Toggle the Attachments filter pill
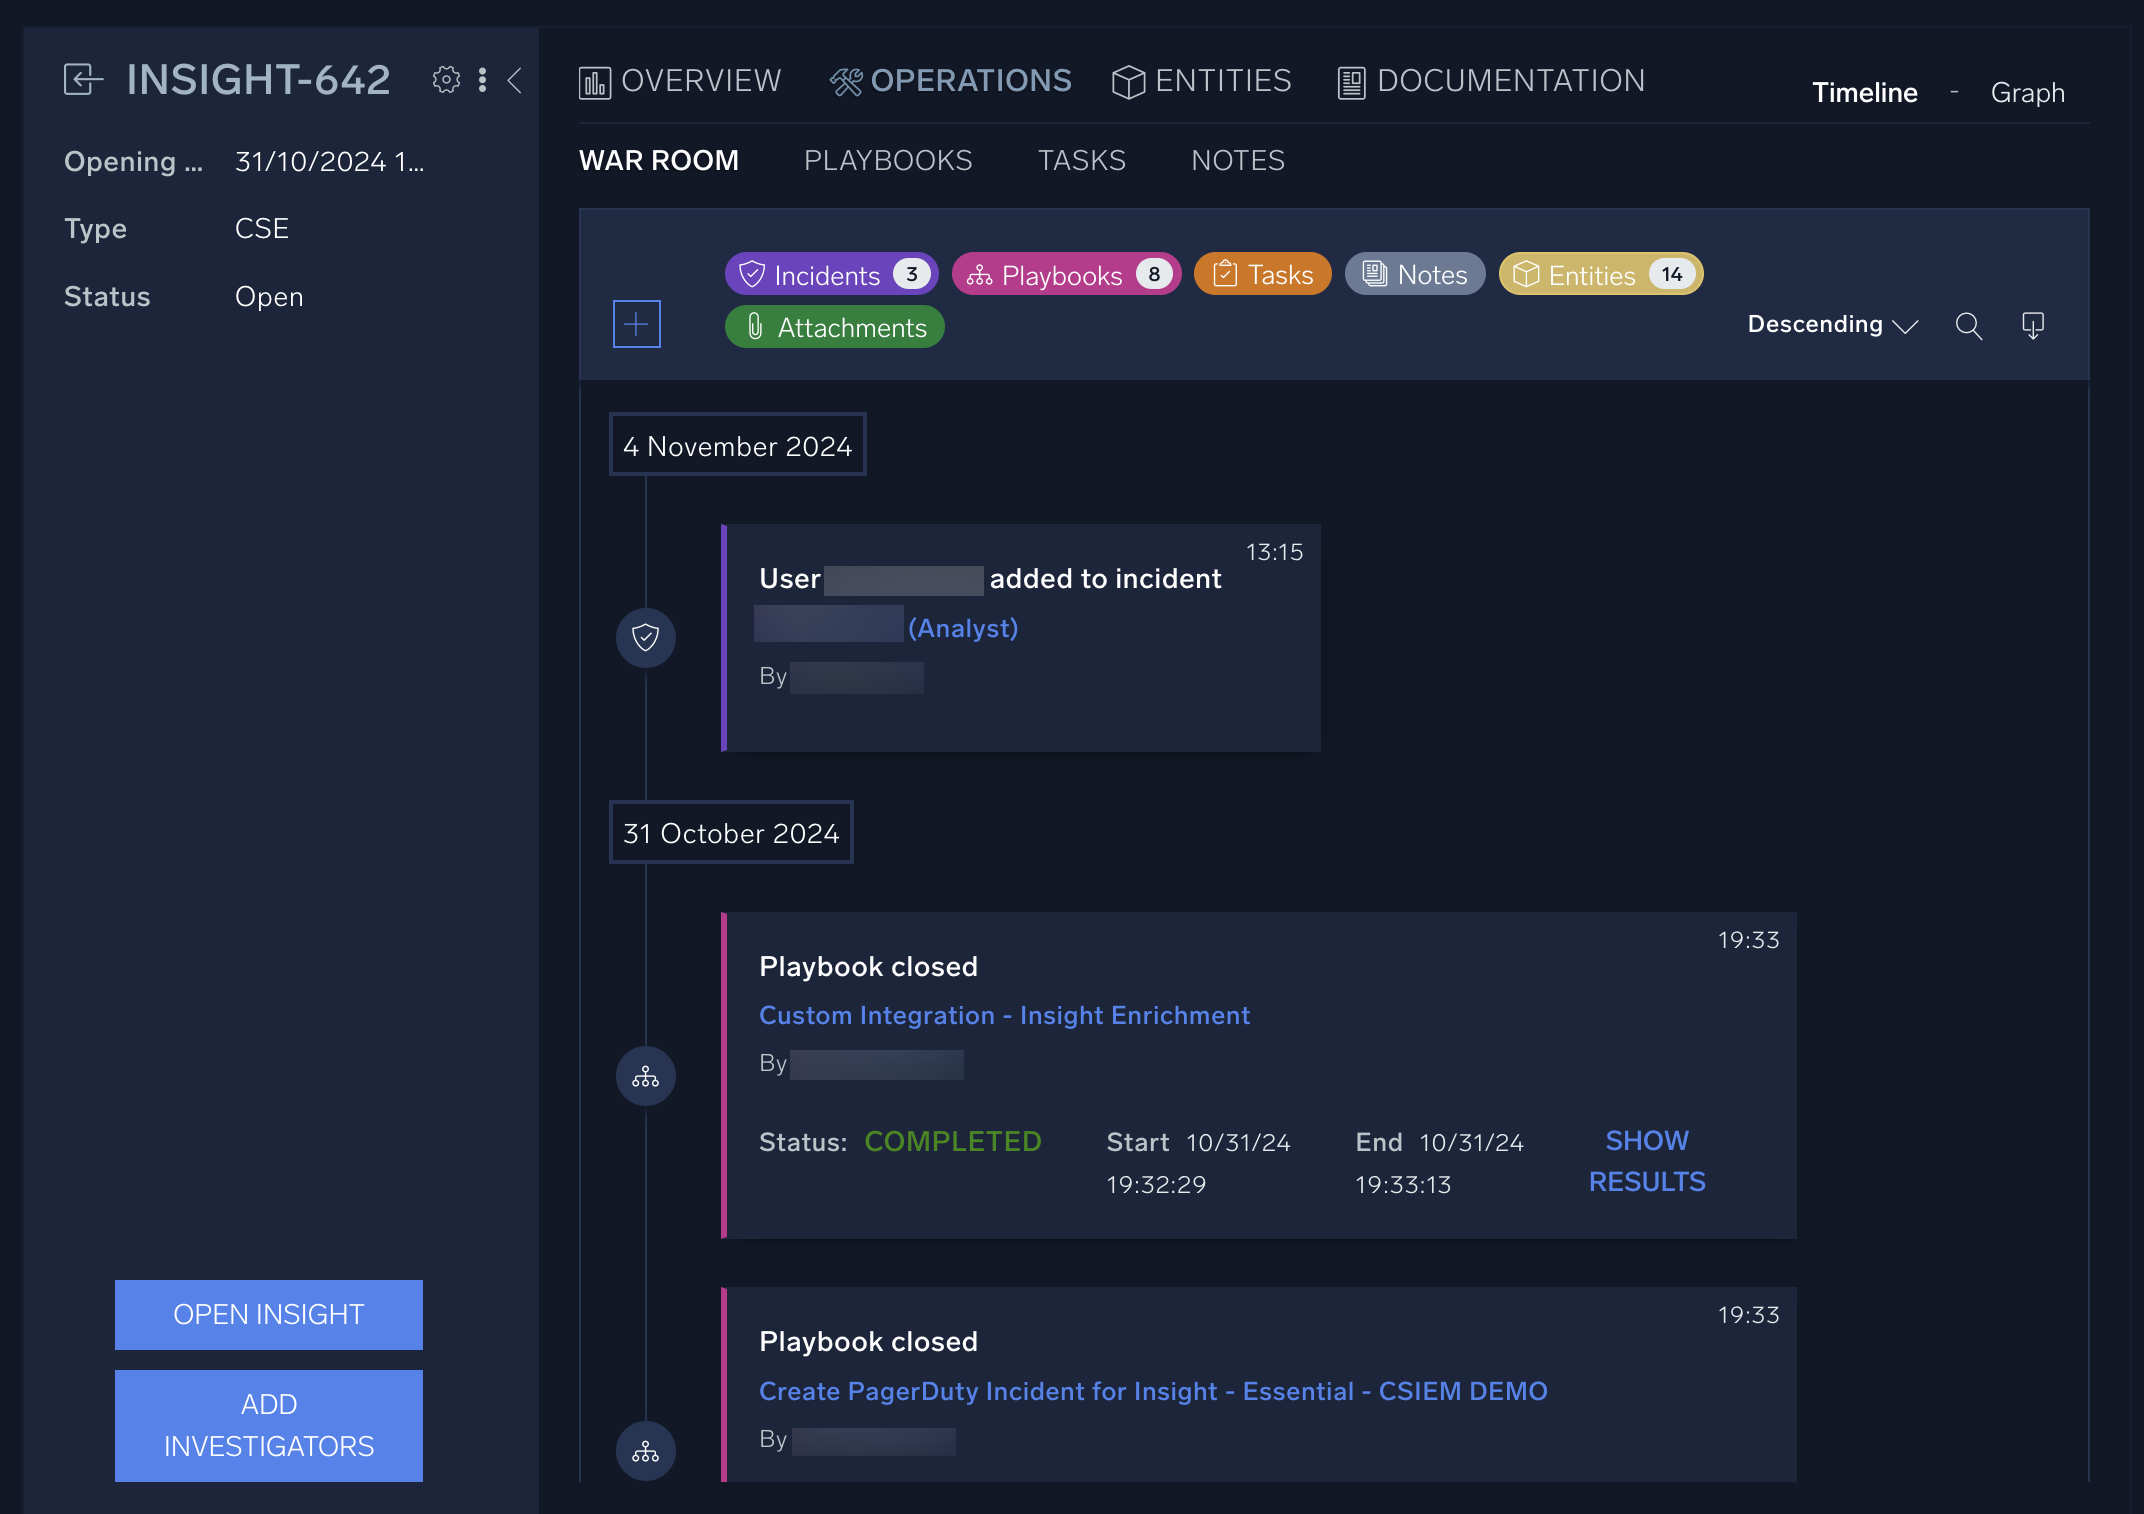The image size is (2144, 1514). 834,326
